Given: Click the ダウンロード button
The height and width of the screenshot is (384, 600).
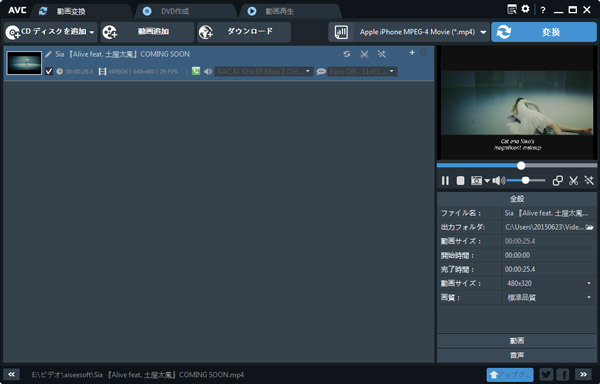Looking at the screenshot, I should pos(244,32).
